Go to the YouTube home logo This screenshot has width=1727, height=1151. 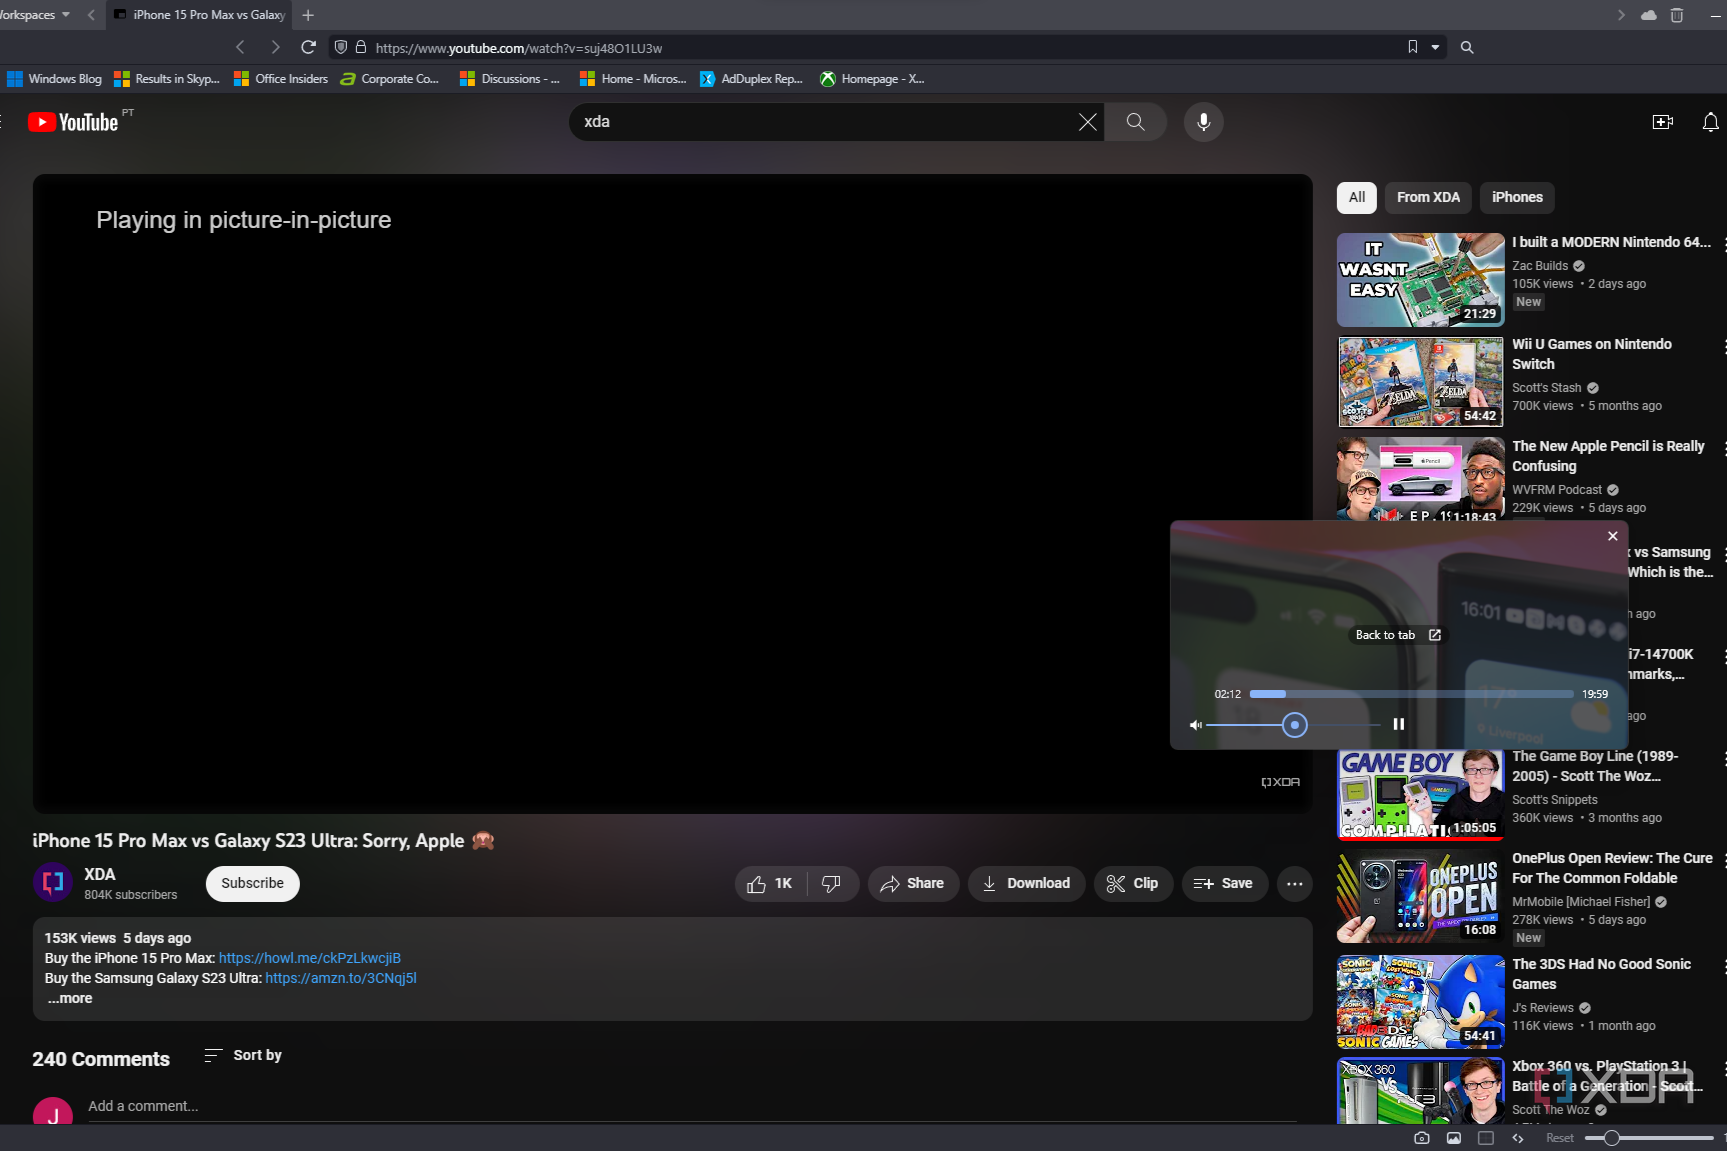[73, 122]
